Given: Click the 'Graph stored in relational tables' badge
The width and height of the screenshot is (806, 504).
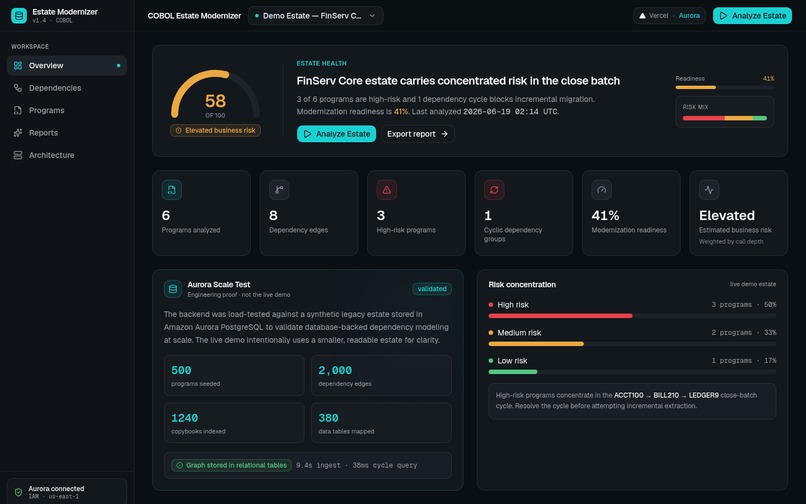Looking at the screenshot, I should 231,465.
